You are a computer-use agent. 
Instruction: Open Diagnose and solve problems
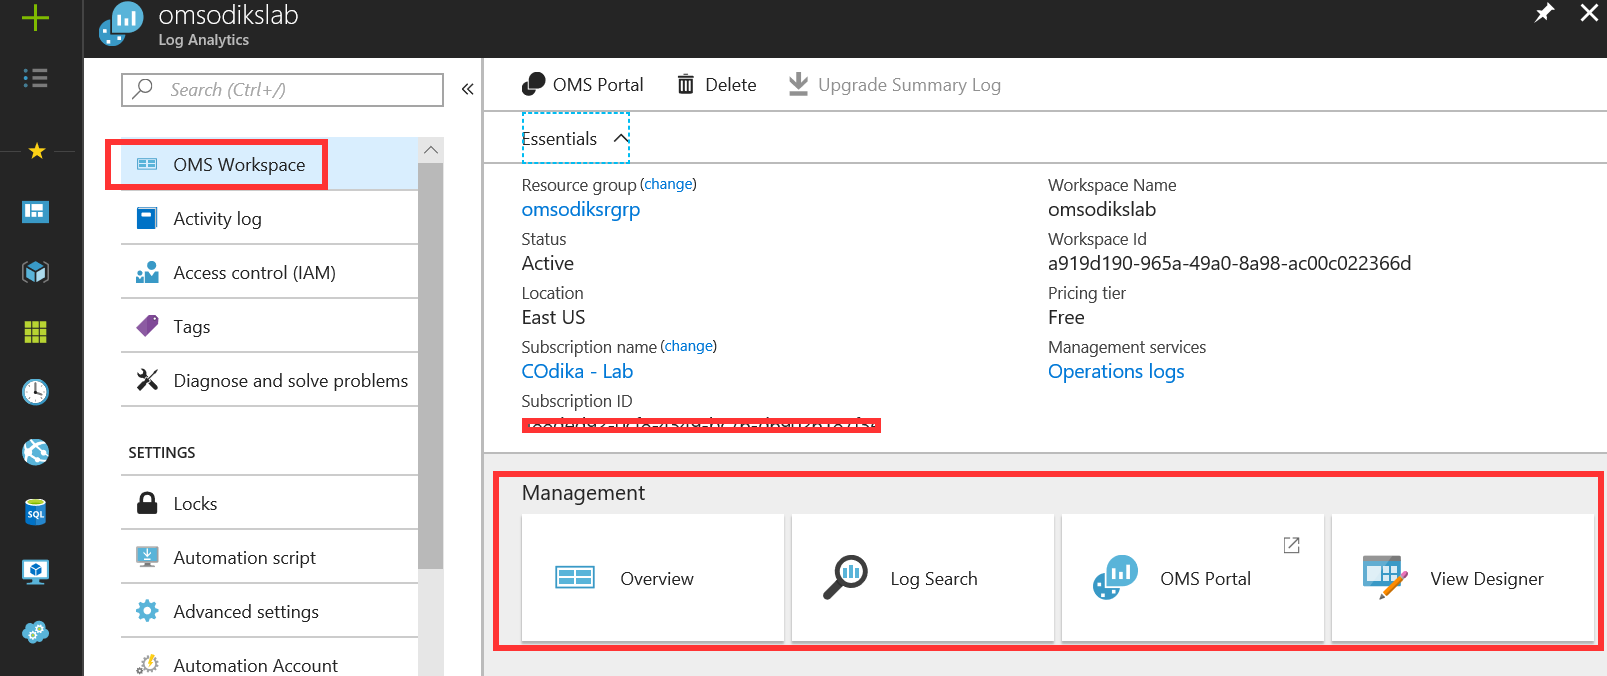click(x=270, y=380)
